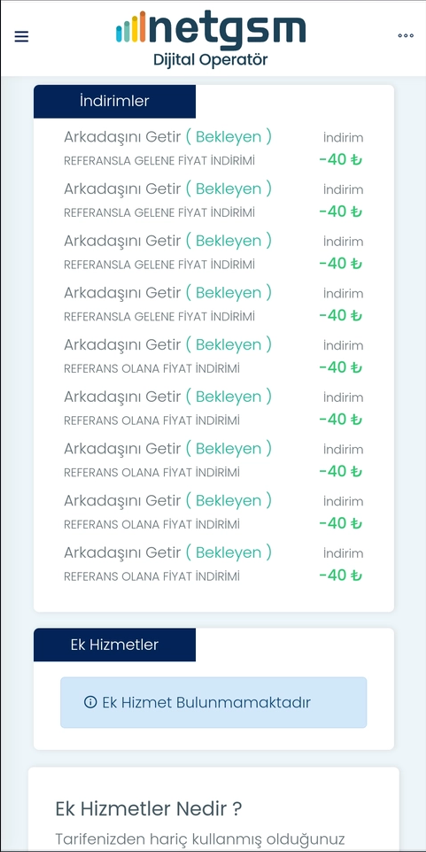
Task: Tap the Ek Hizmetler Nedir ? heading
Action: pyautogui.click(x=148, y=809)
